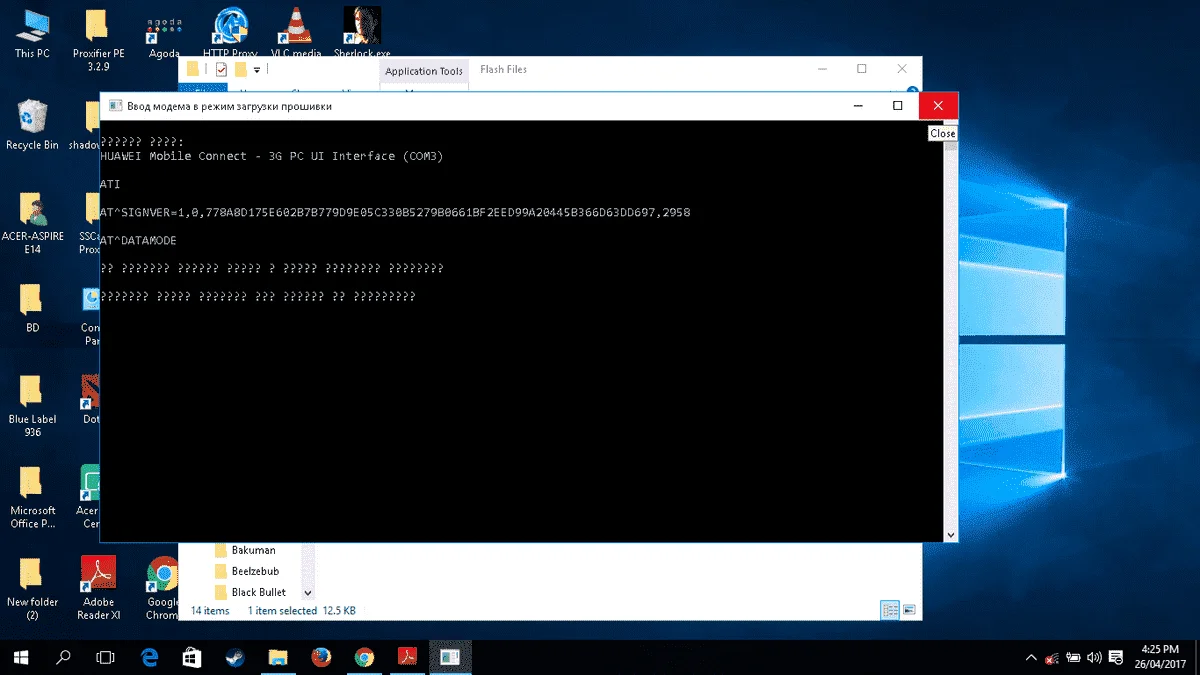The image size is (1200, 675).
Task: Open the Blue Label 936 folder
Action: tap(32, 406)
